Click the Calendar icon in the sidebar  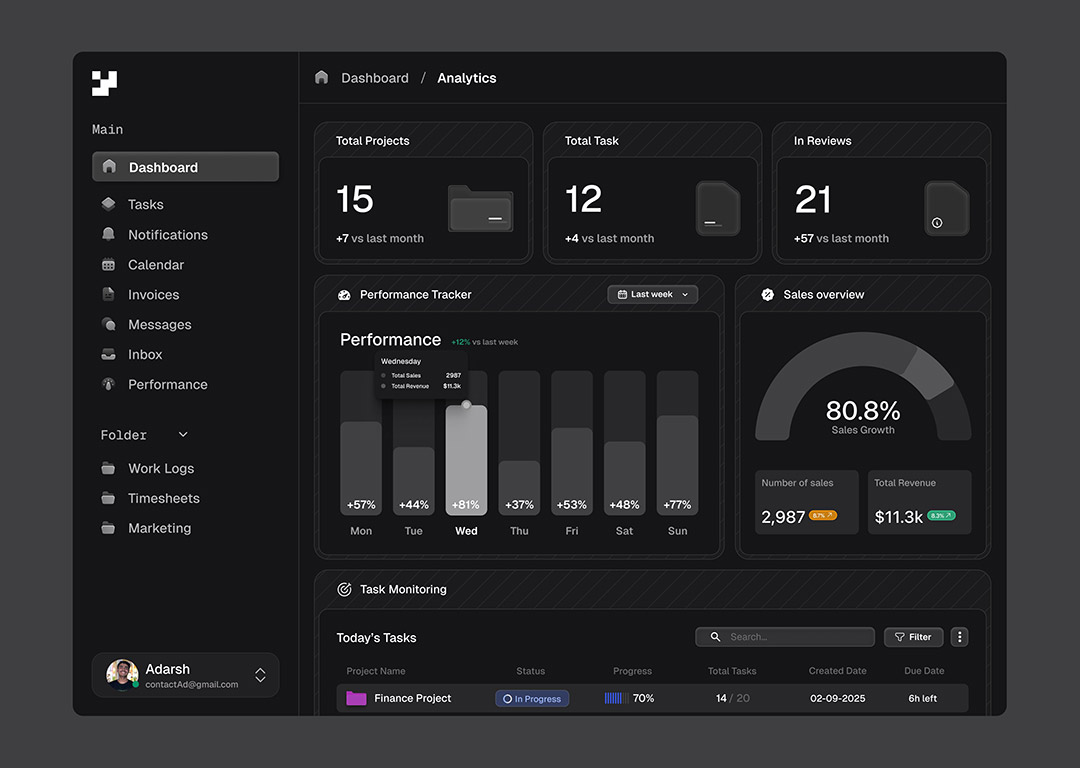click(x=109, y=264)
